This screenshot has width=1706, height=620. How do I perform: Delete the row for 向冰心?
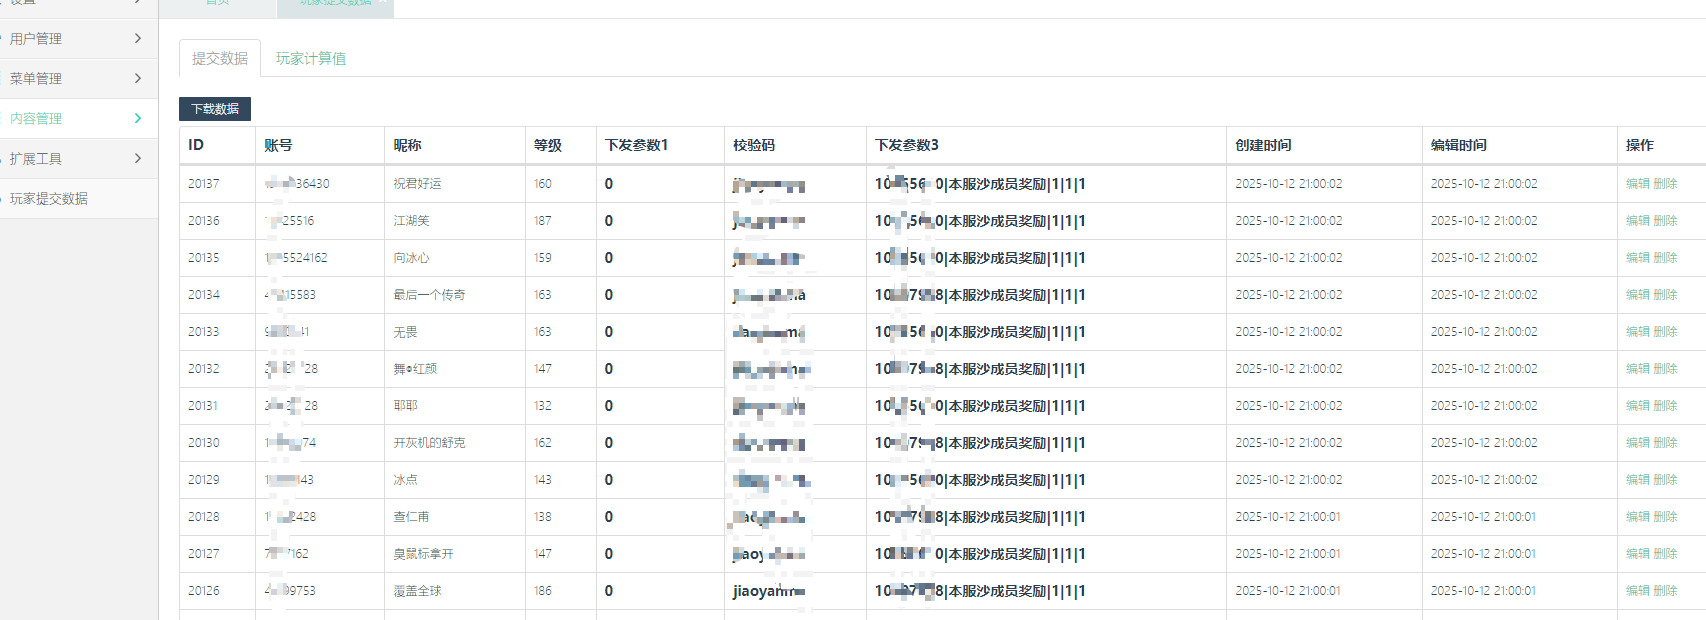click(x=1665, y=258)
